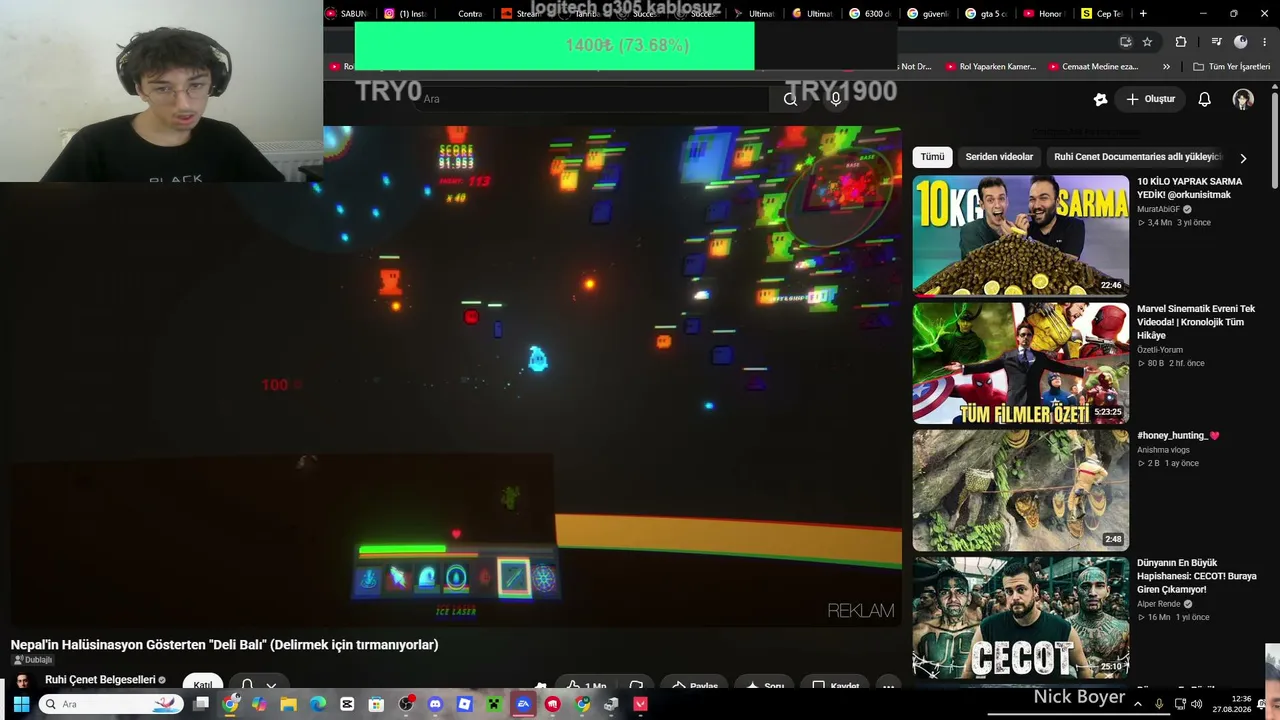Open the YouTube account avatar menu
This screenshot has height=720, width=1280.
coord(1243,99)
